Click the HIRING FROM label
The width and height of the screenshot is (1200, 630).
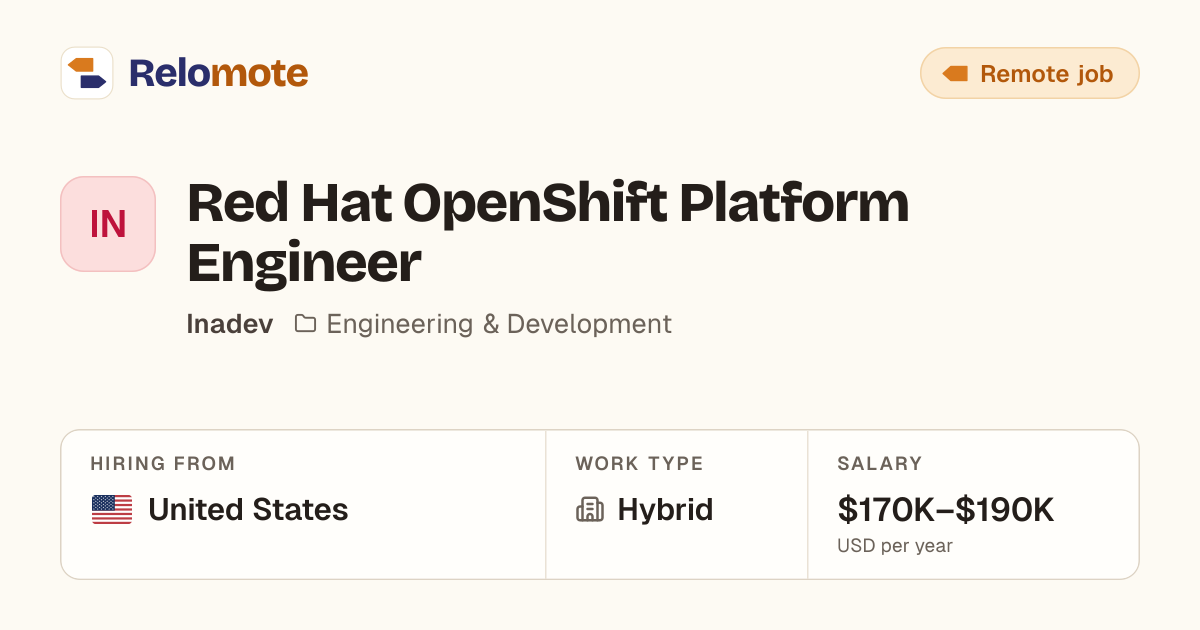point(163,464)
